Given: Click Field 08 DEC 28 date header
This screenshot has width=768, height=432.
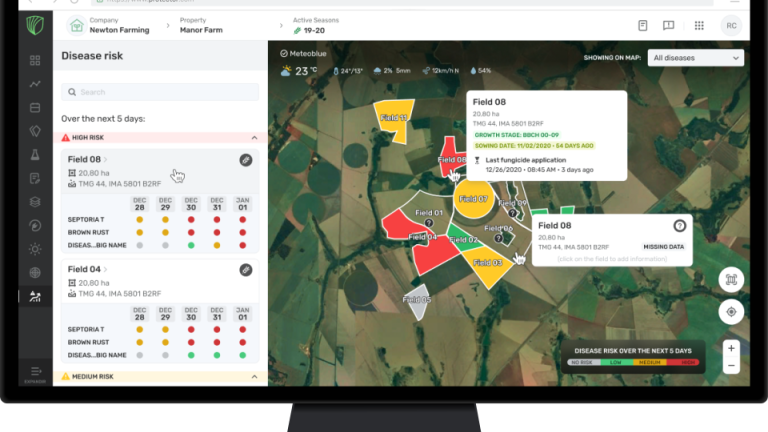Looking at the screenshot, I should point(140,204).
